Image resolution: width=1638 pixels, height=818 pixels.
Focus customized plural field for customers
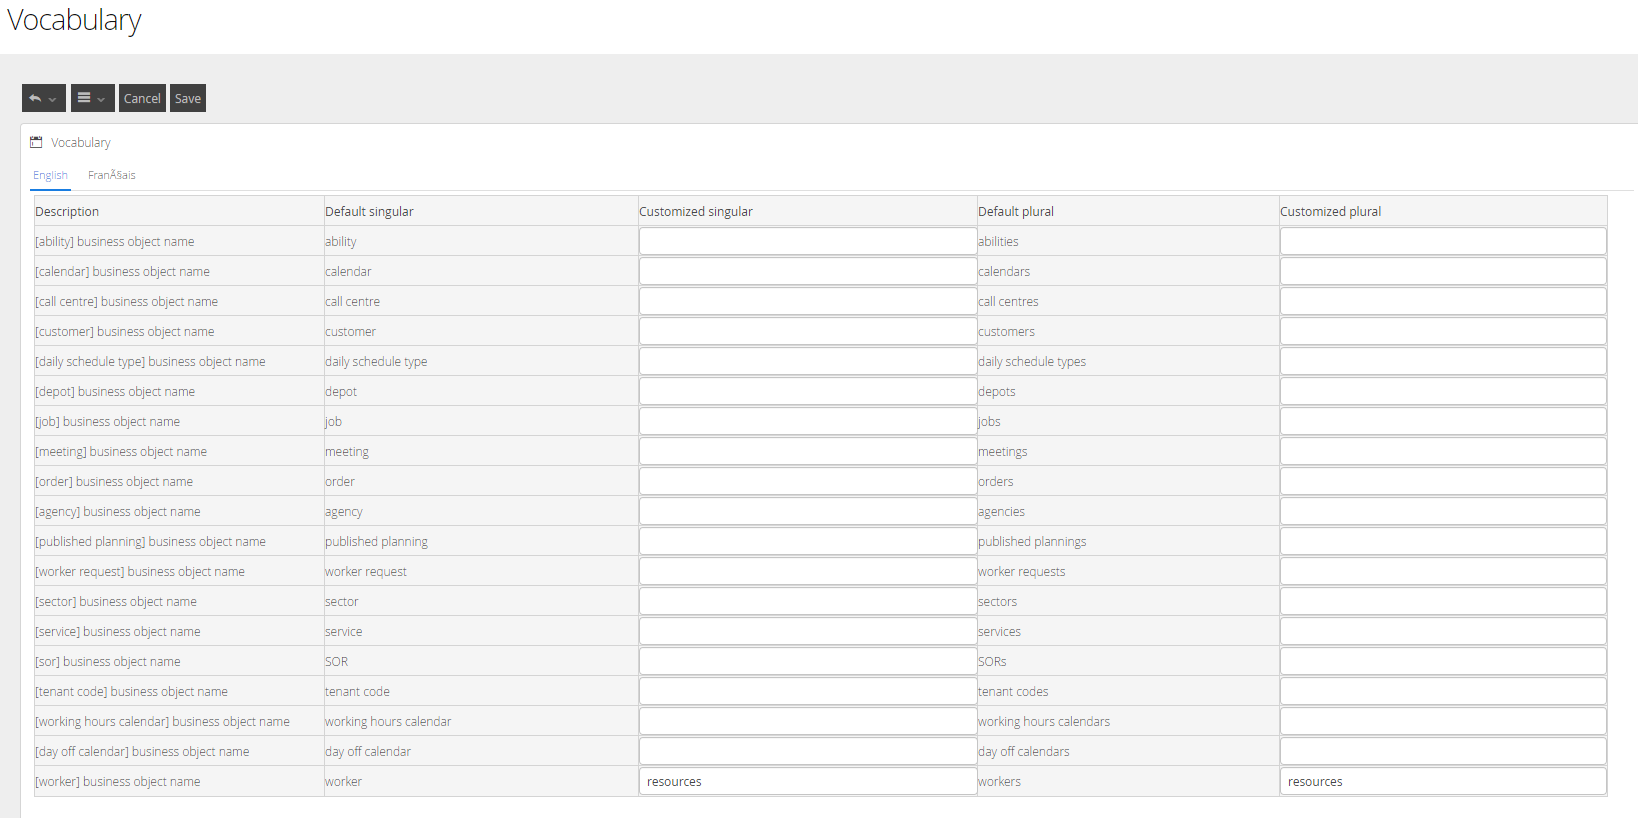(x=1443, y=331)
